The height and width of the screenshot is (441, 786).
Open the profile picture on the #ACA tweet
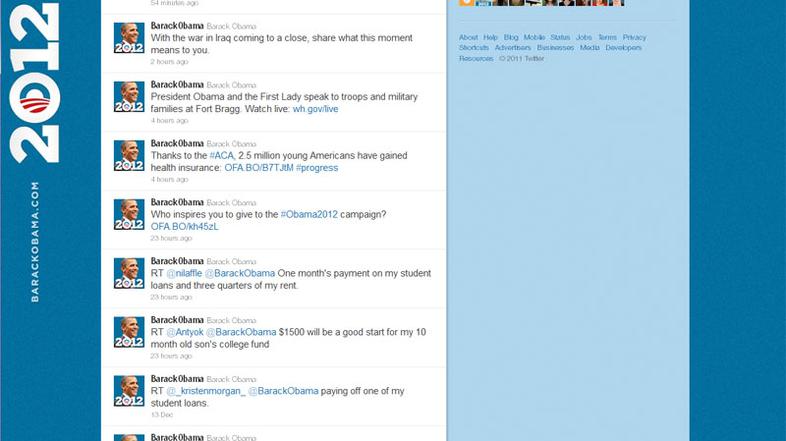coord(129,155)
